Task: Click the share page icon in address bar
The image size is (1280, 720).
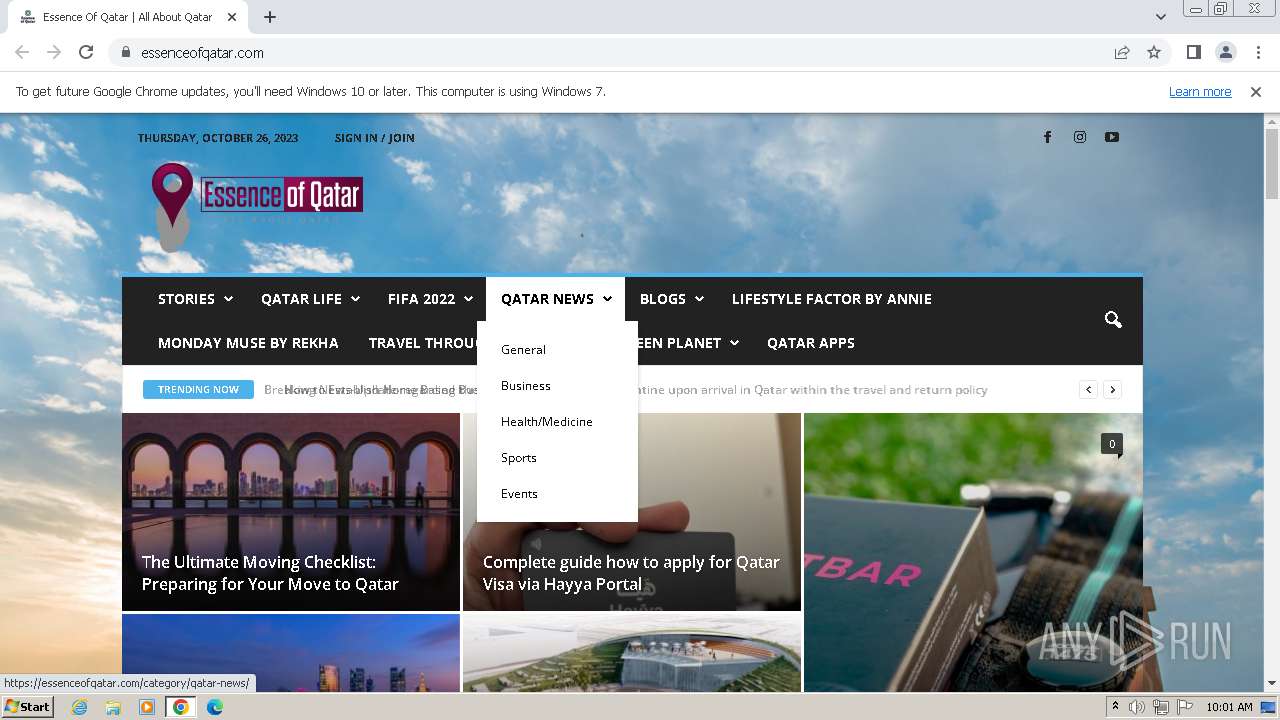Action: tap(1122, 52)
